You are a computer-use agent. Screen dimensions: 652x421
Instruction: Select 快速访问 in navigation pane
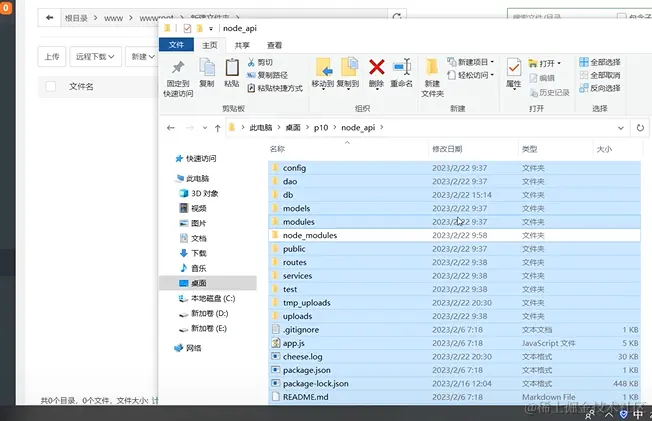point(195,158)
